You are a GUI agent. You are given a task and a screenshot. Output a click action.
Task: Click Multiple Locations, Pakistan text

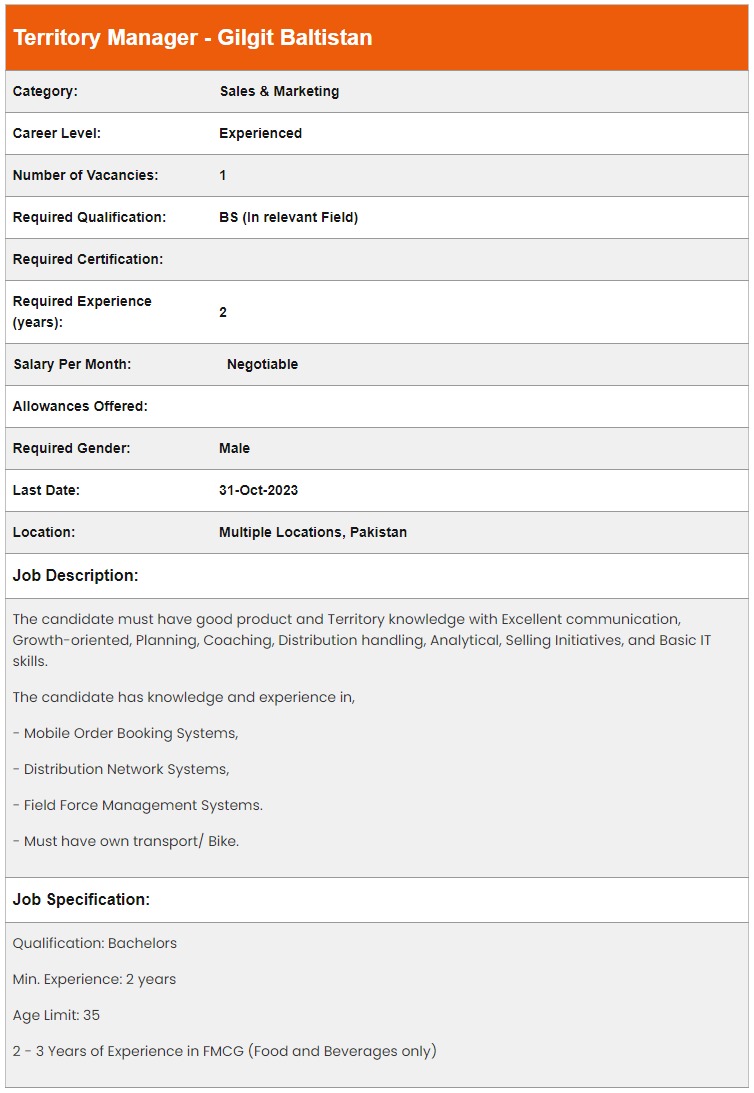(x=312, y=532)
